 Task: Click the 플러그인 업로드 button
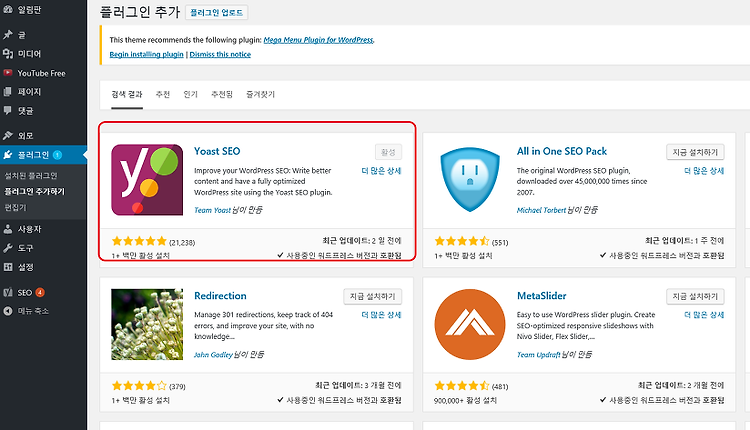click(x=216, y=12)
